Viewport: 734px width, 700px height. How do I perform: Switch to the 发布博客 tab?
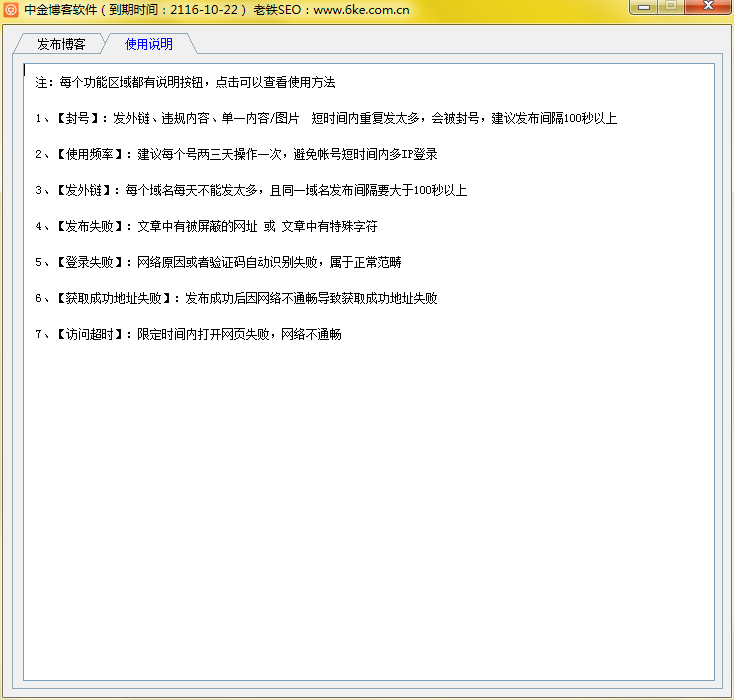(x=61, y=44)
